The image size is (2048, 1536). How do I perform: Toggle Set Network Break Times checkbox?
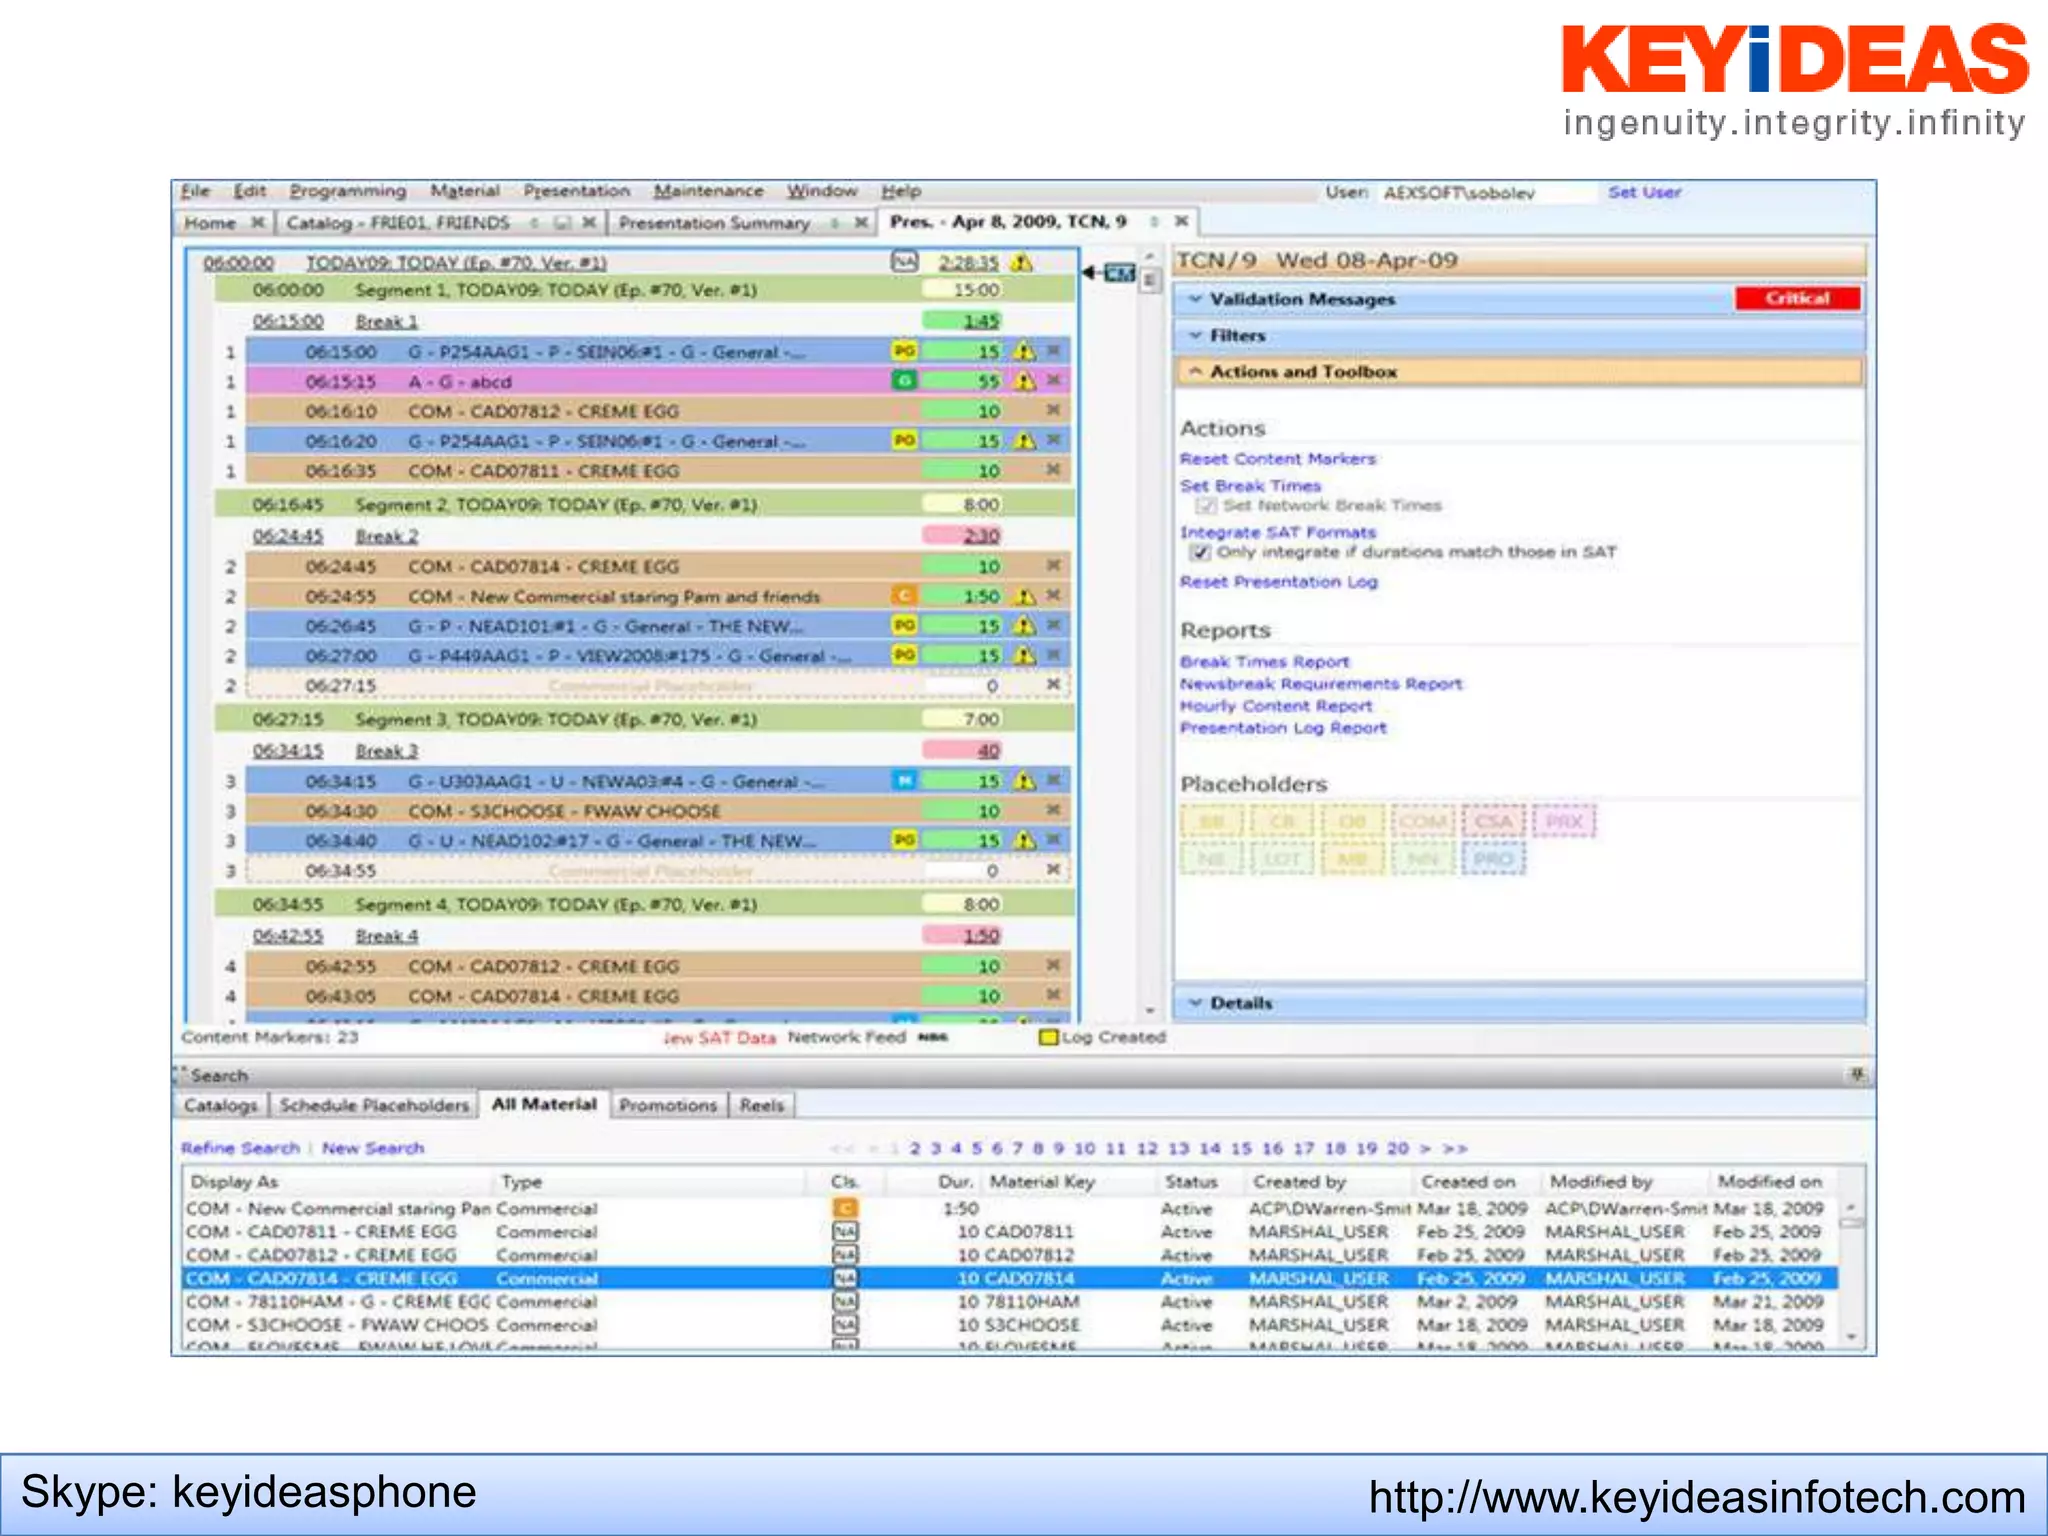click(1207, 506)
